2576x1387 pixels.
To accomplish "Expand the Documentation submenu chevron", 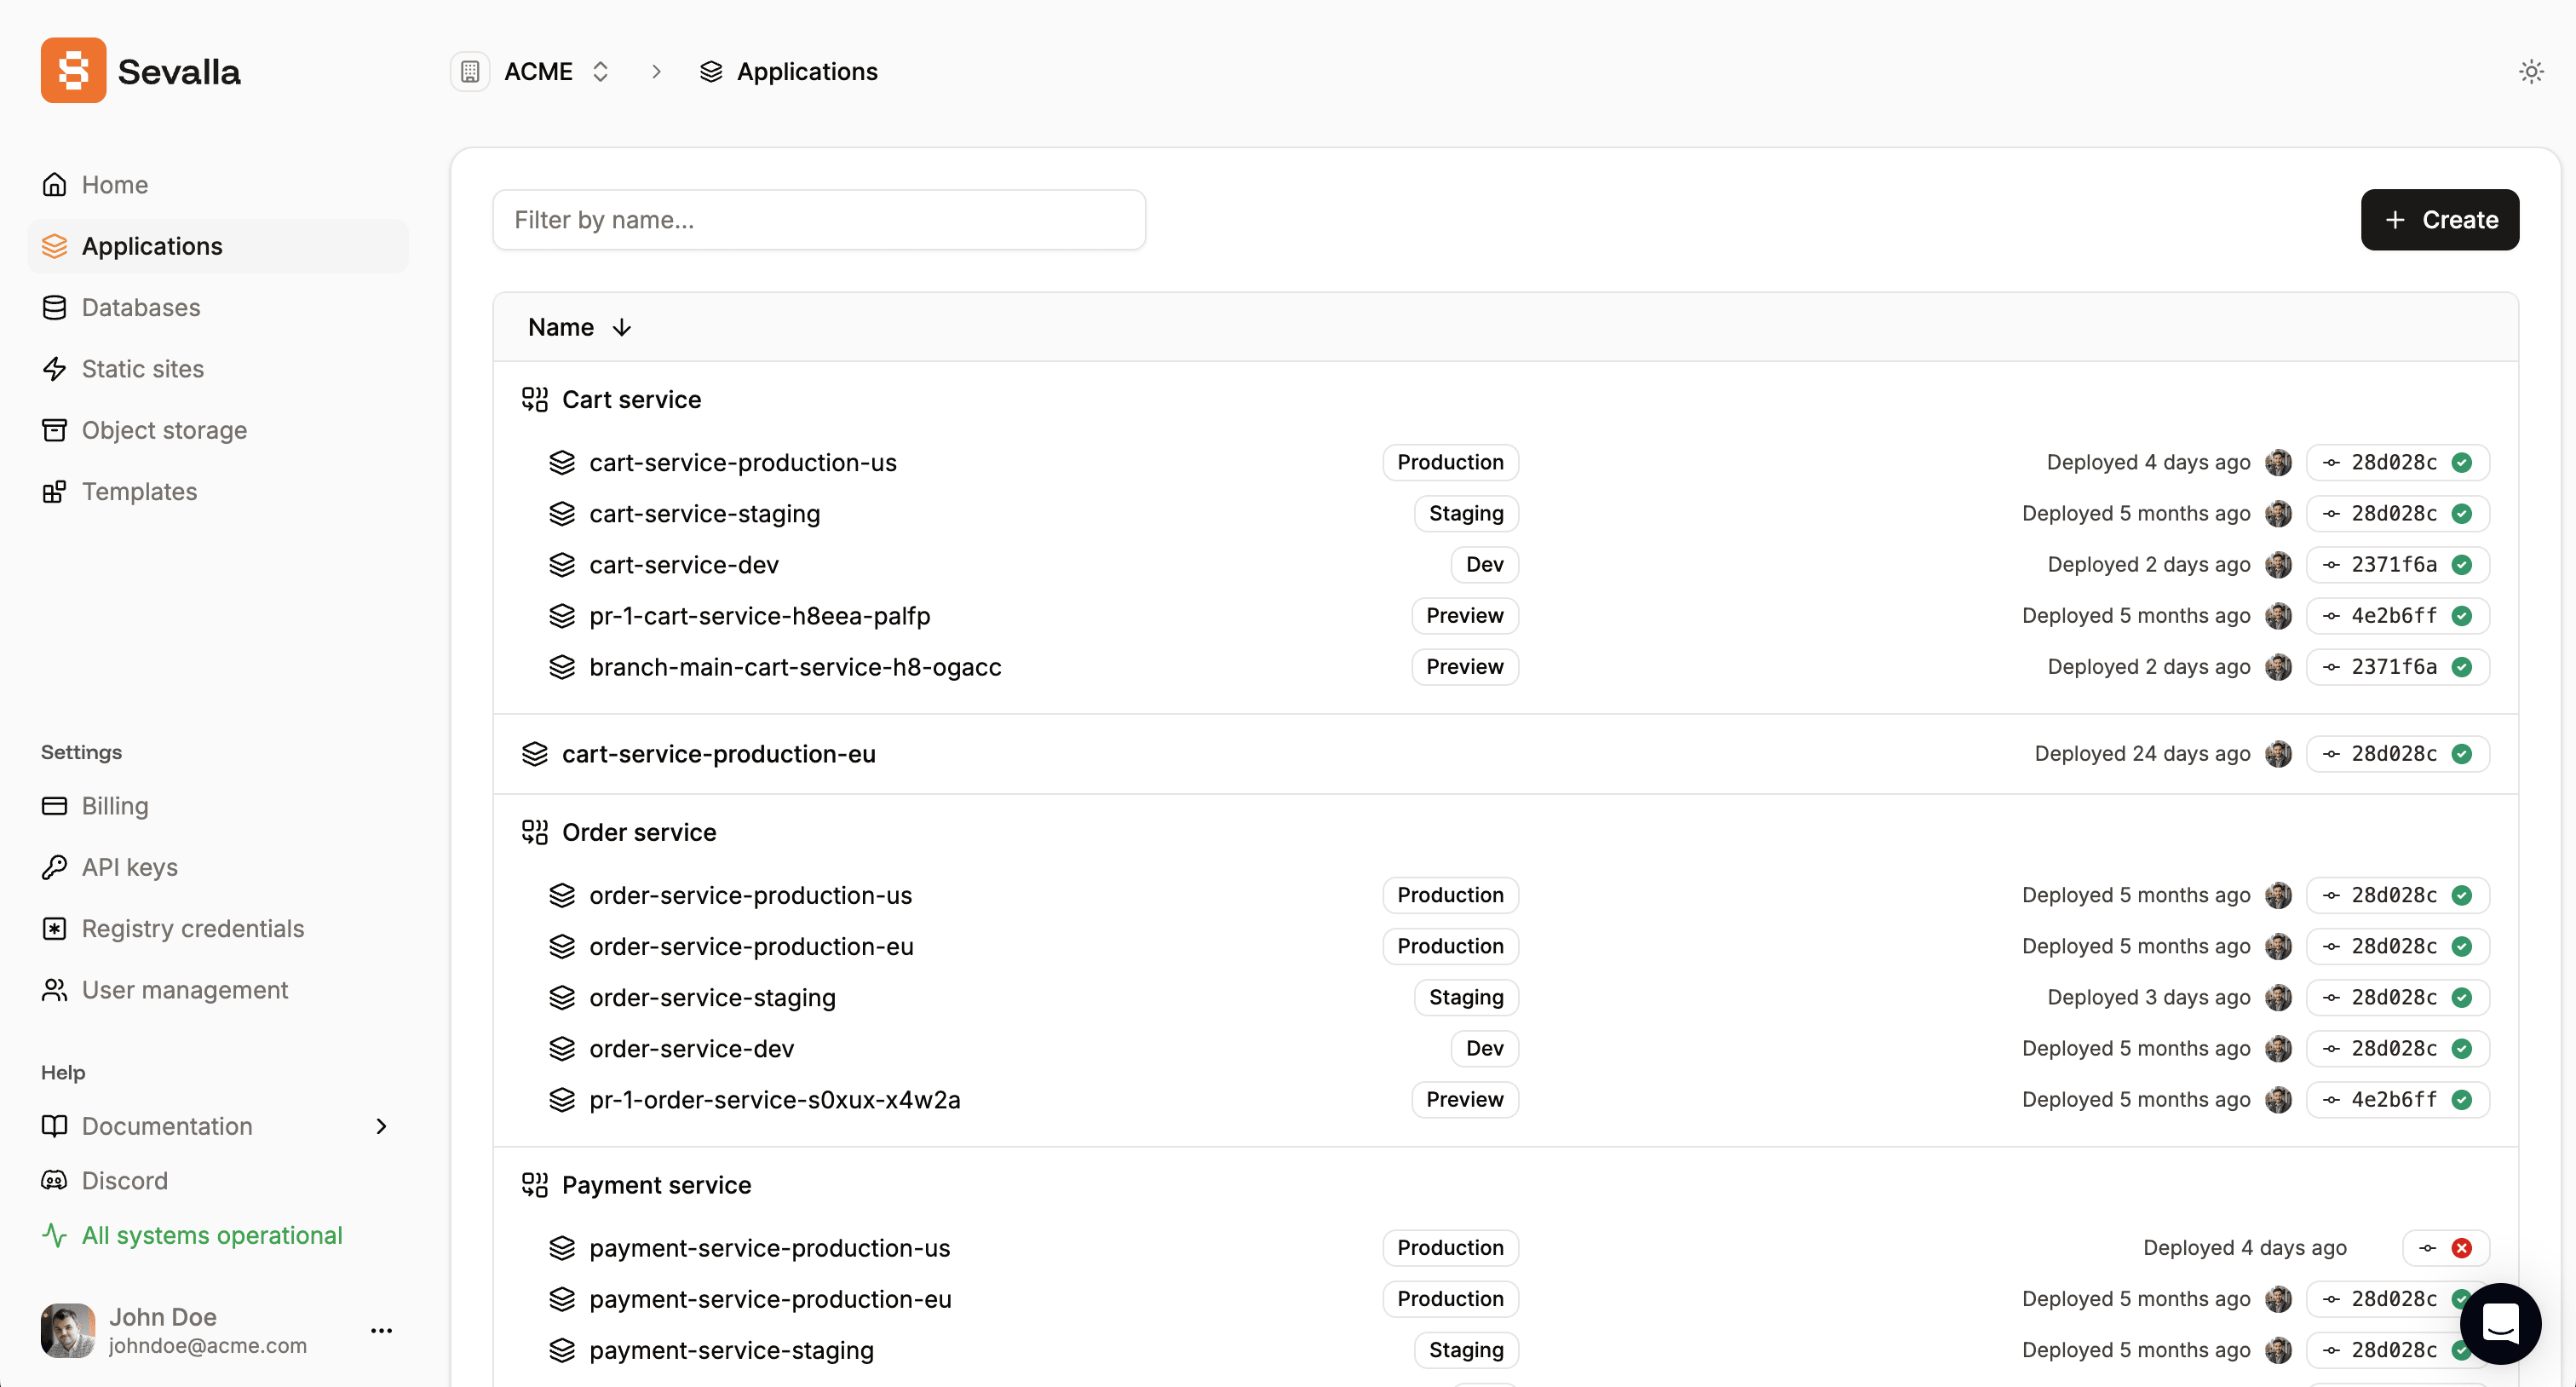I will [x=381, y=1125].
